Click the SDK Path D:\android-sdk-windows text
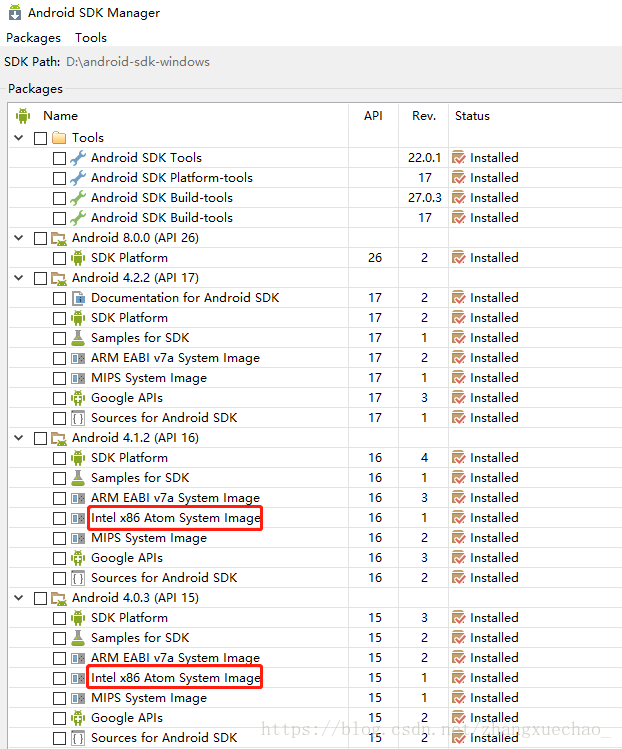Viewport: 622px width, 749px height. (x=138, y=62)
